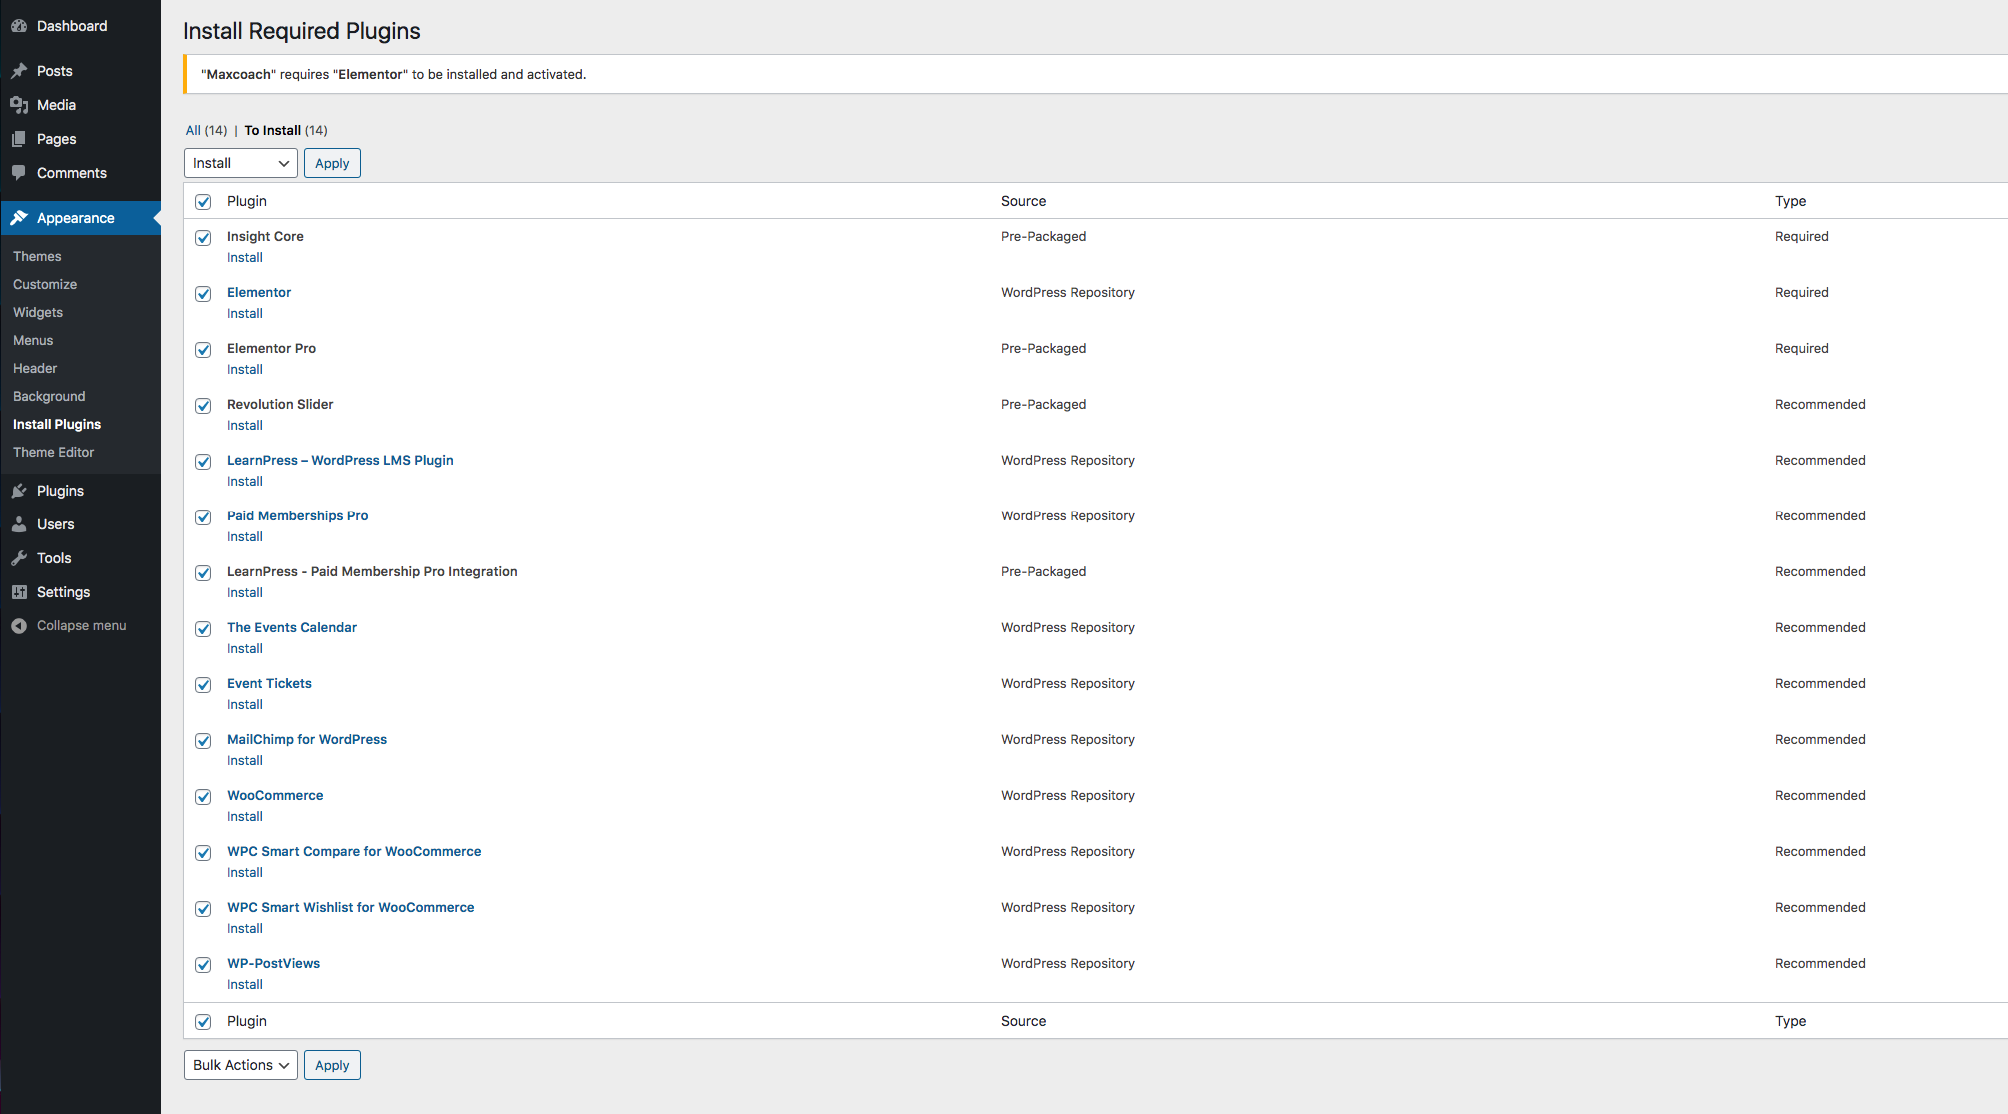Screen dimensions: 2008x1114
Task: Uncheck the MailChimp for WordPress checkbox
Action: click(203, 741)
